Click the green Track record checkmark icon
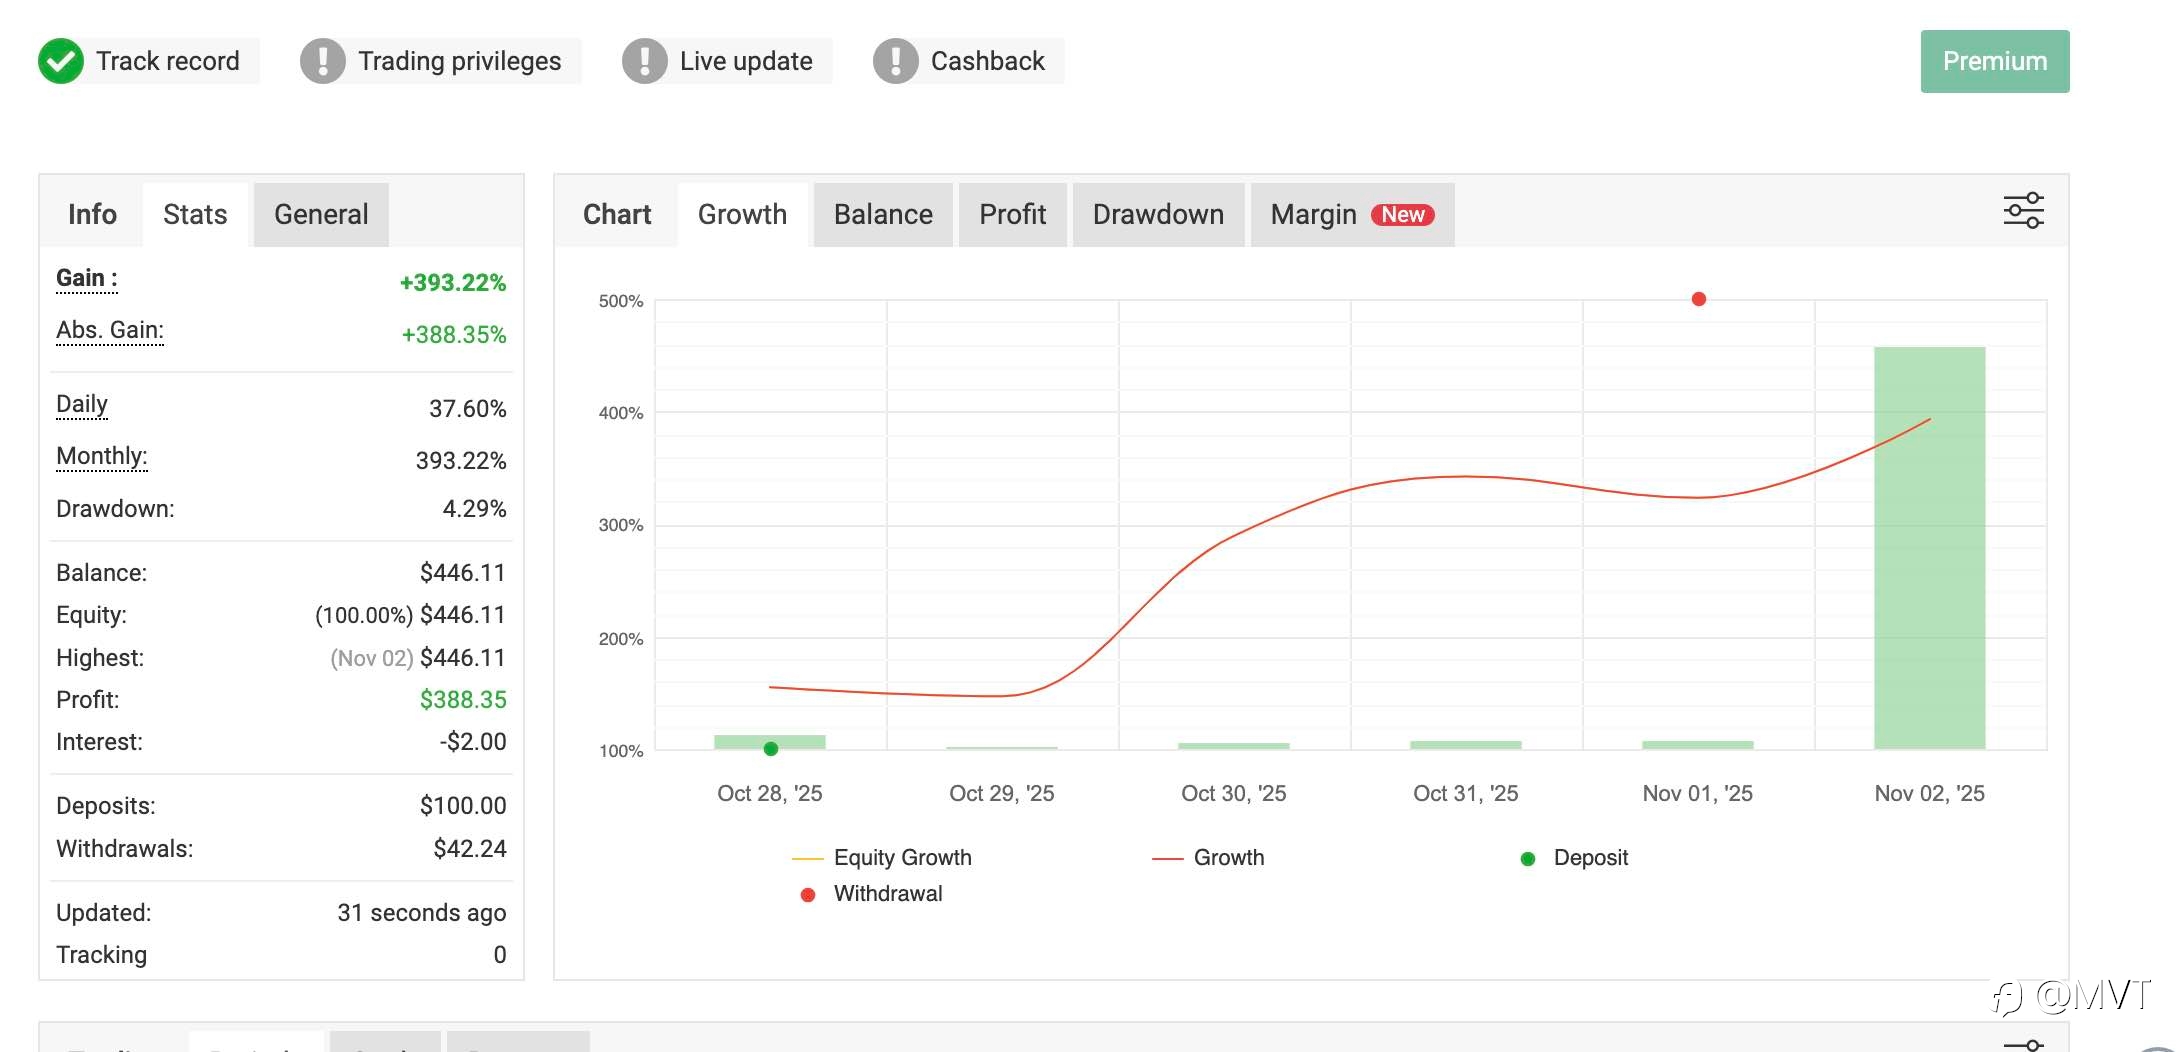The image size is (2176, 1052). [61, 61]
